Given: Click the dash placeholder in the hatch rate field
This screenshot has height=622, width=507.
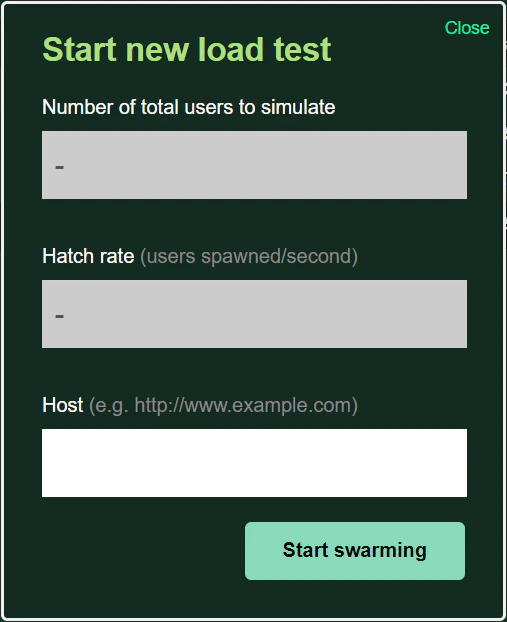Looking at the screenshot, I should (x=60, y=317).
